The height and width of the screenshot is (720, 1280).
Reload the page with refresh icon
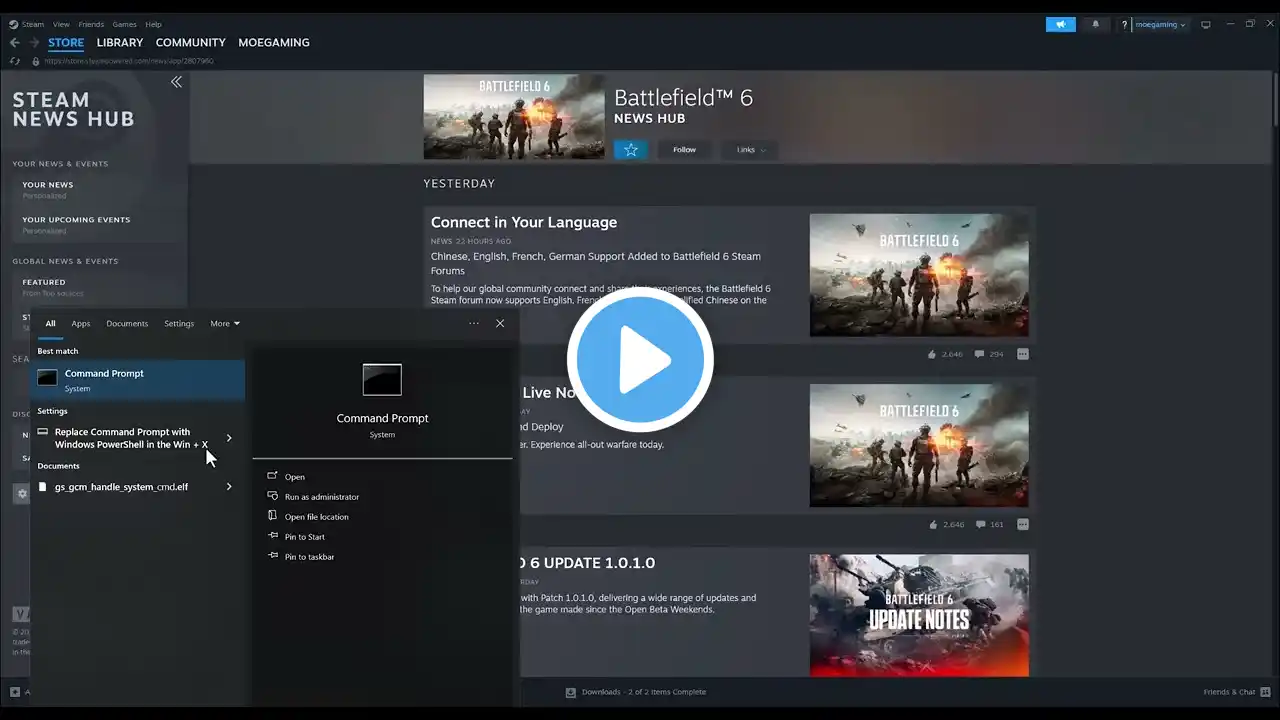tap(14, 61)
